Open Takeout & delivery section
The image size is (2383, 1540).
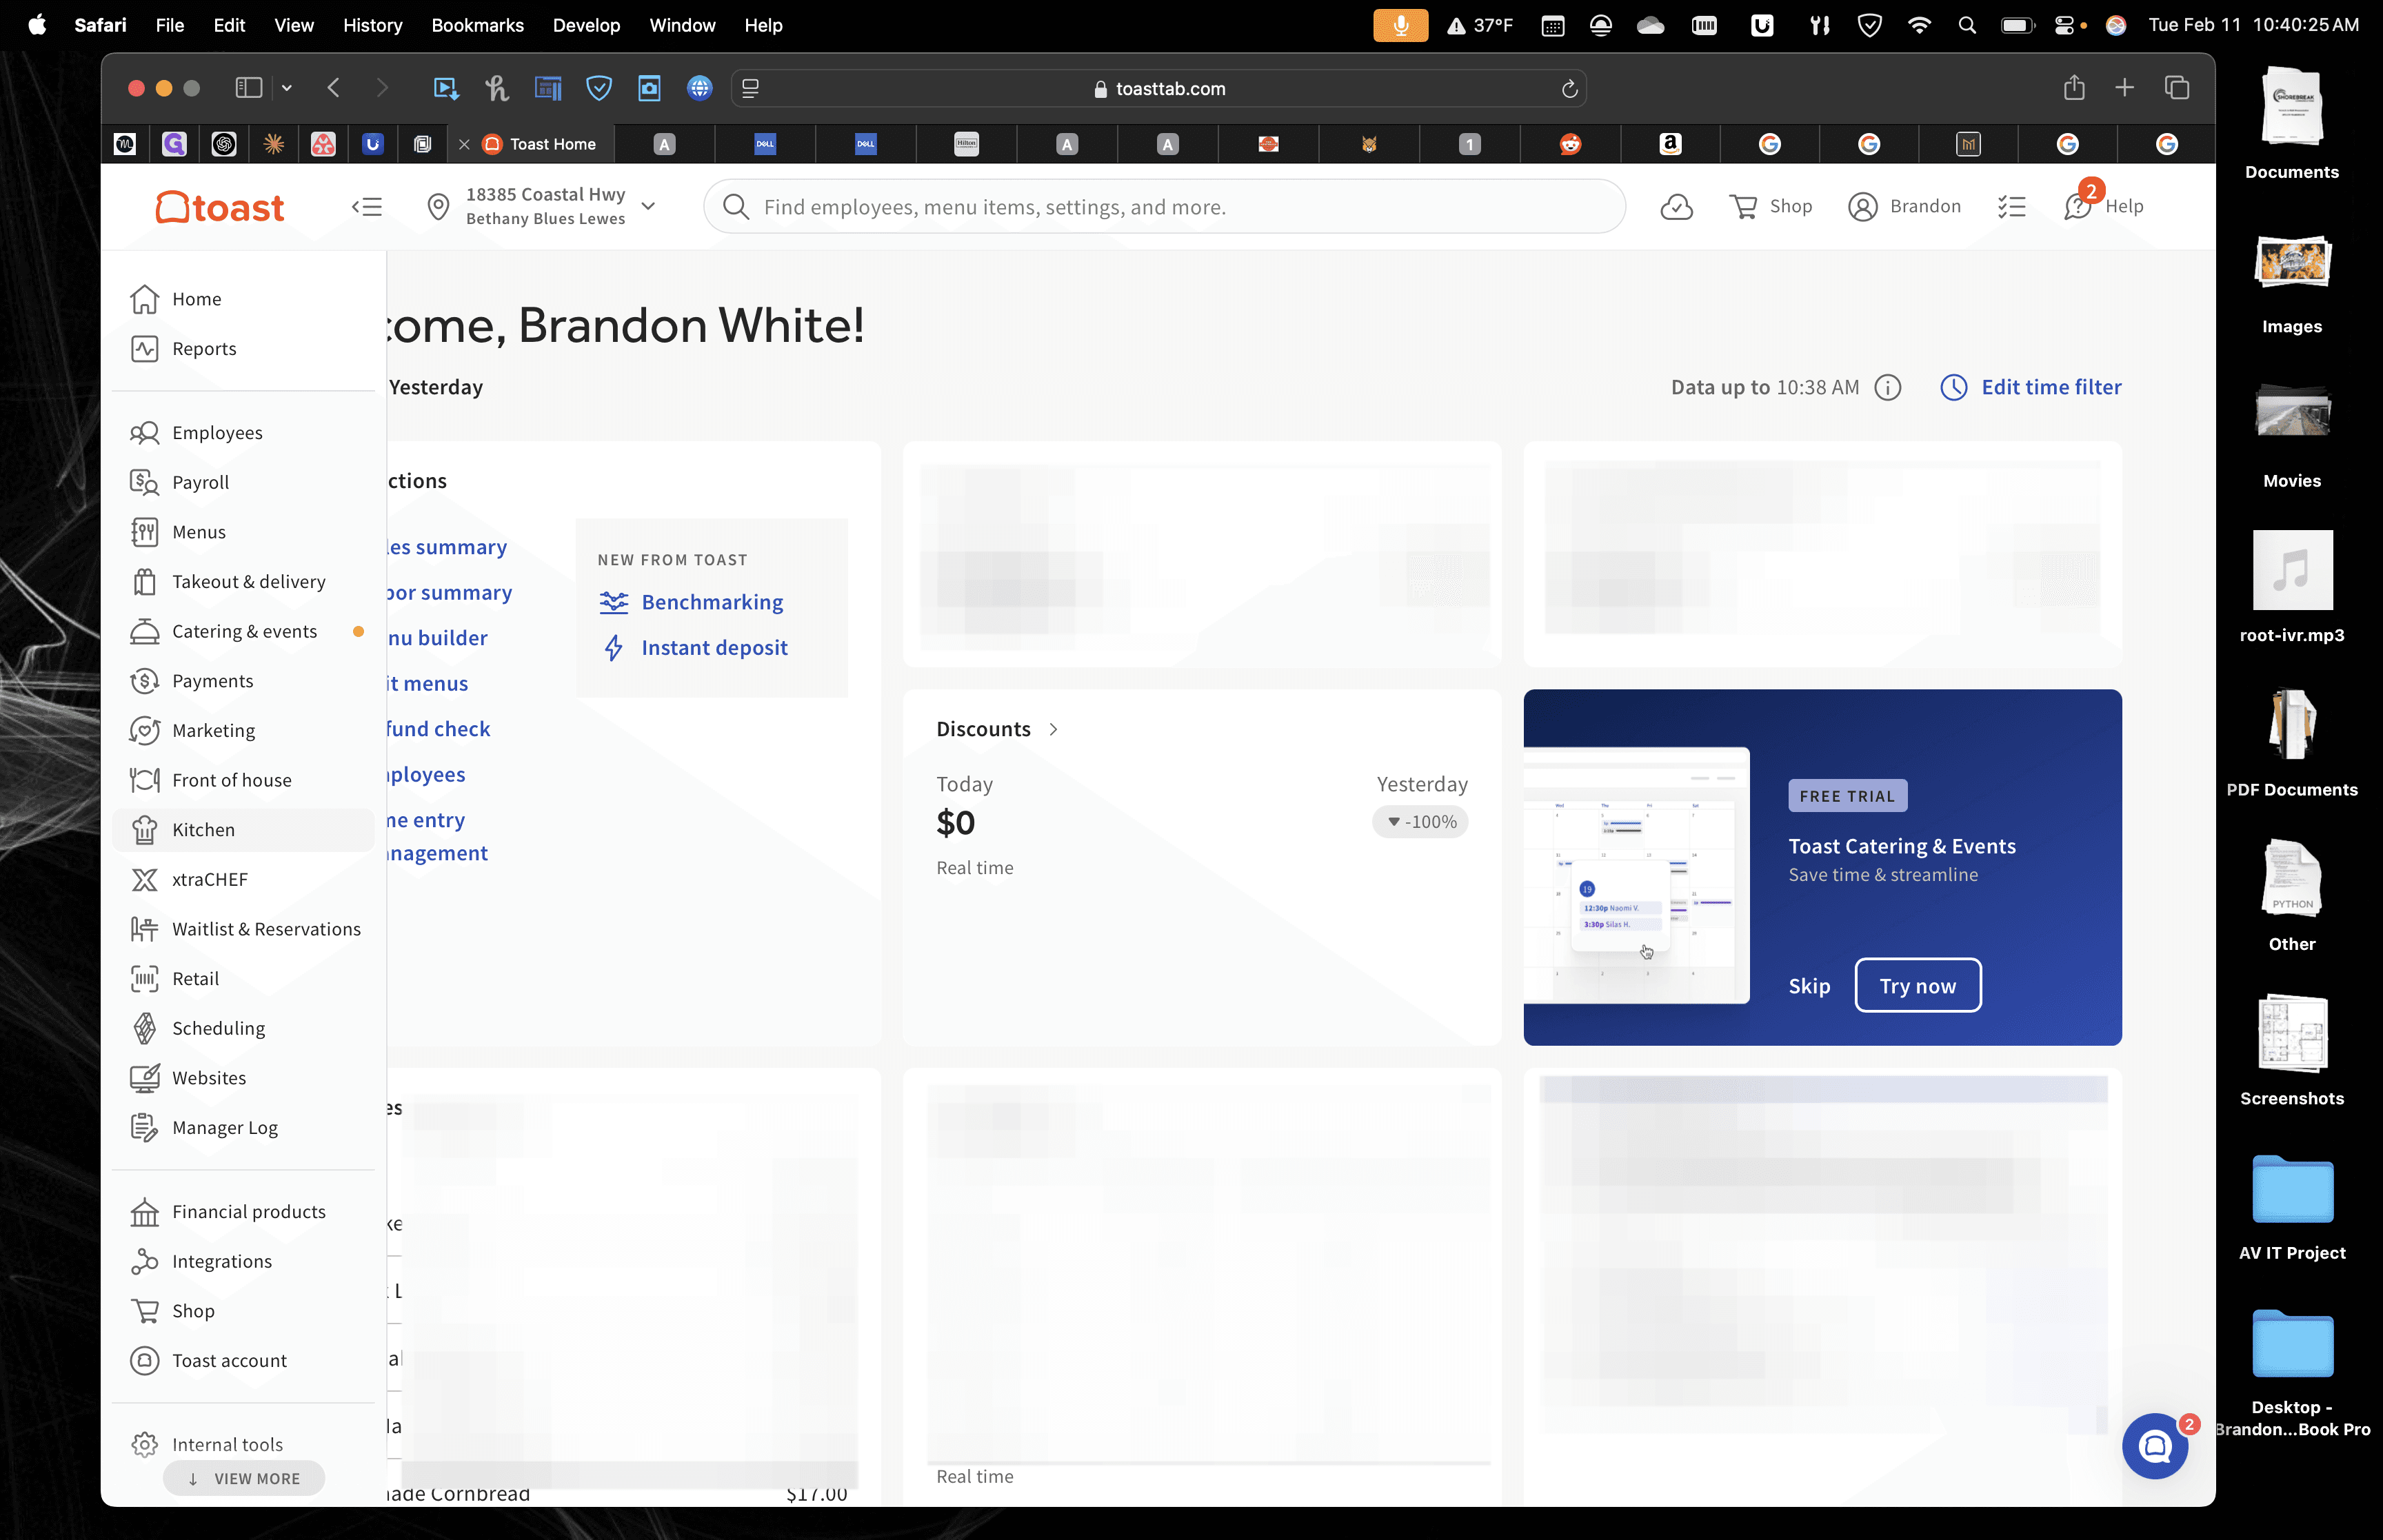(243, 581)
